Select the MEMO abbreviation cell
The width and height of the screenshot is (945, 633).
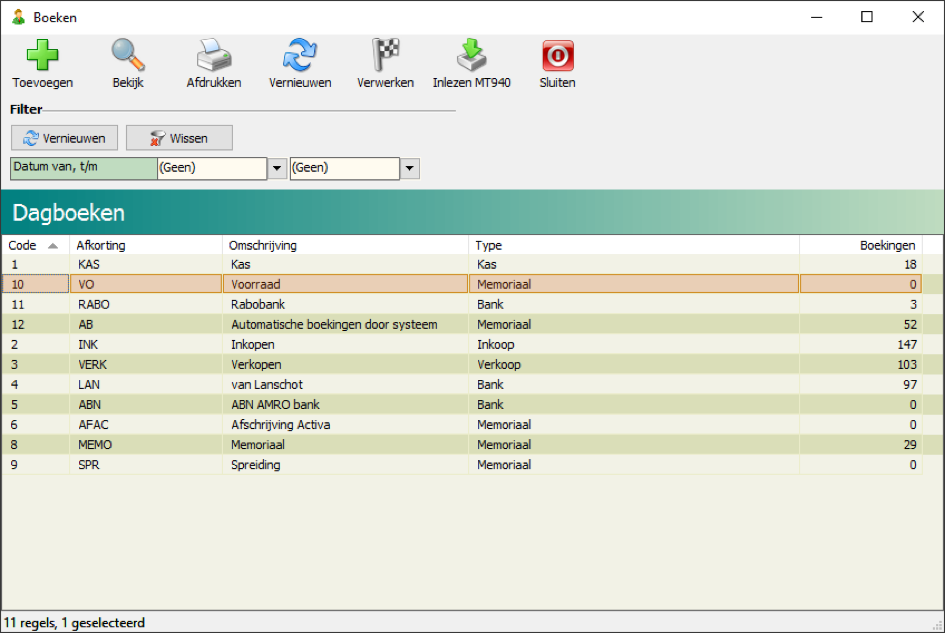146,445
